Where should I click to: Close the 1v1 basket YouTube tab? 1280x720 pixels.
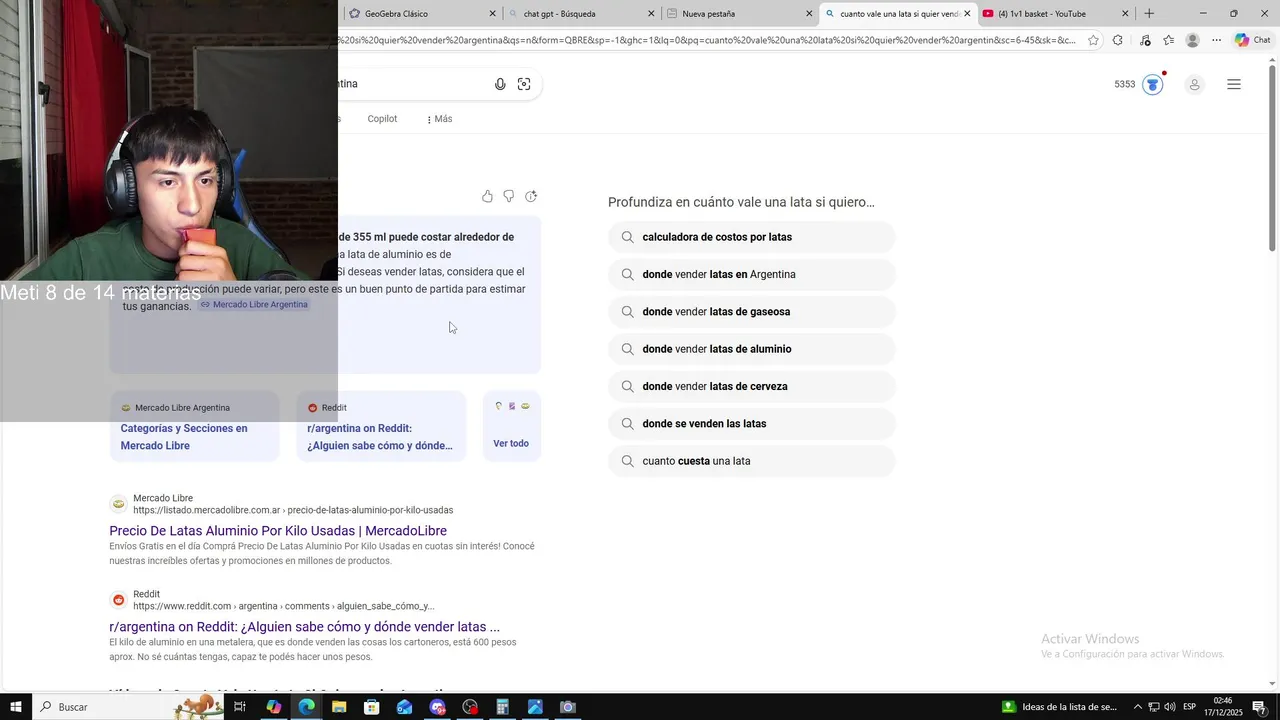1125,13
